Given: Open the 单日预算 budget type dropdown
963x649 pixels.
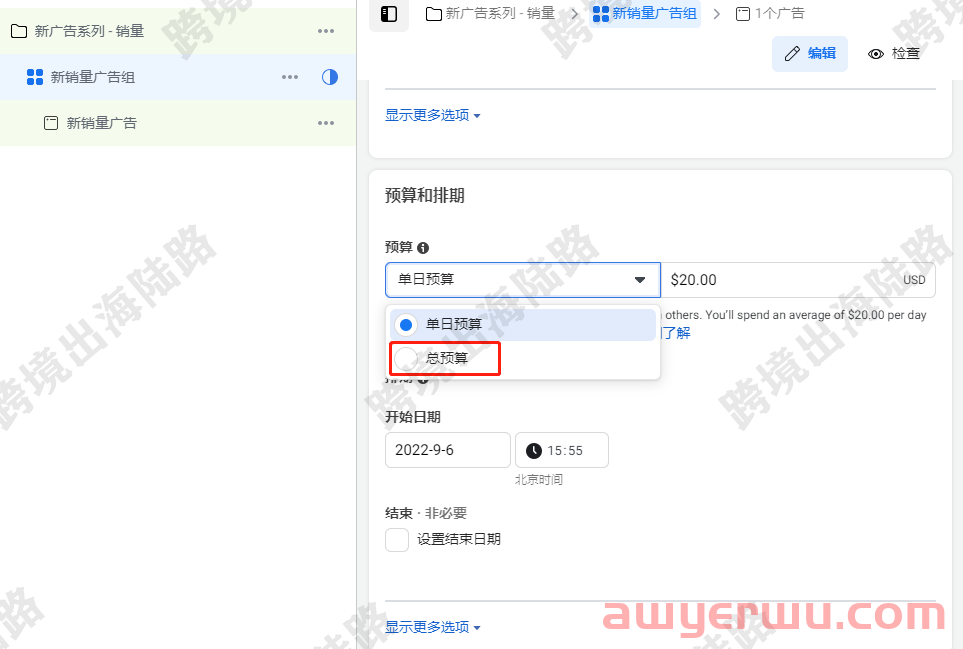Looking at the screenshot, I should click(x=523, y=279).
